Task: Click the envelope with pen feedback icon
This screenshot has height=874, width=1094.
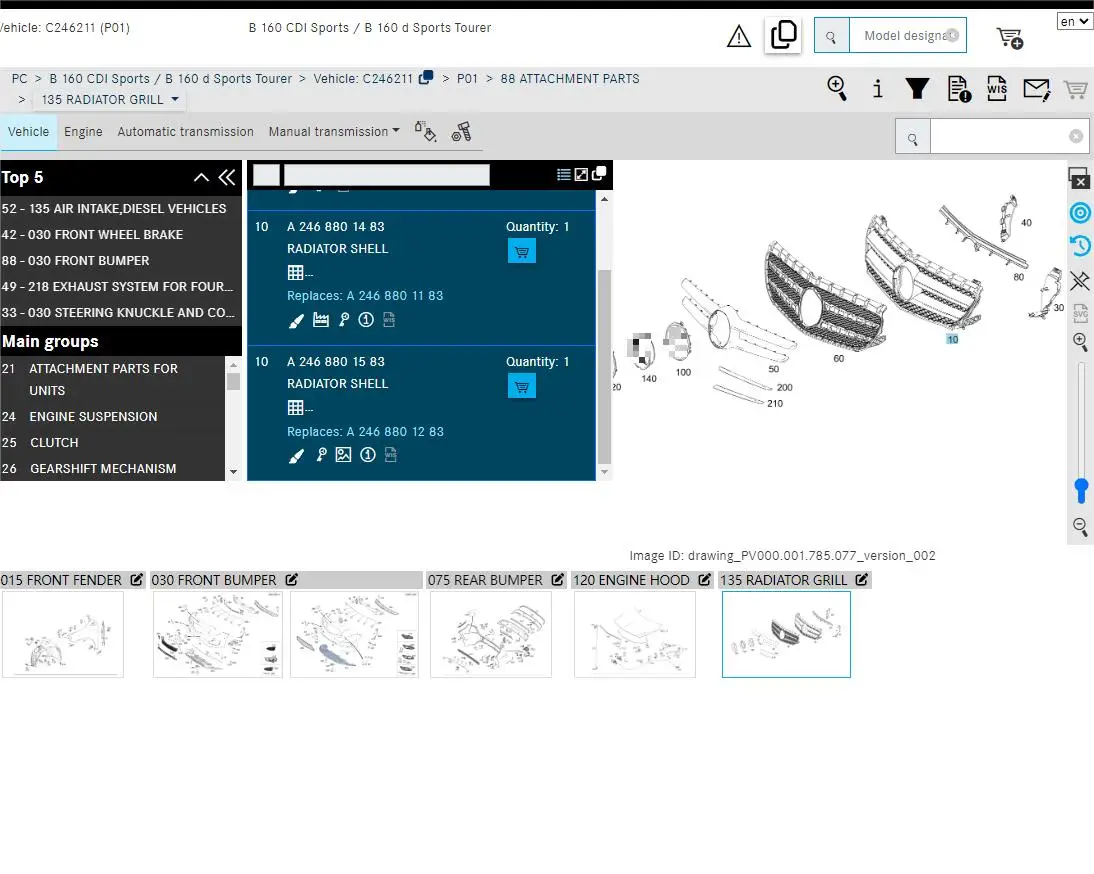Action: click(1037, 89)
